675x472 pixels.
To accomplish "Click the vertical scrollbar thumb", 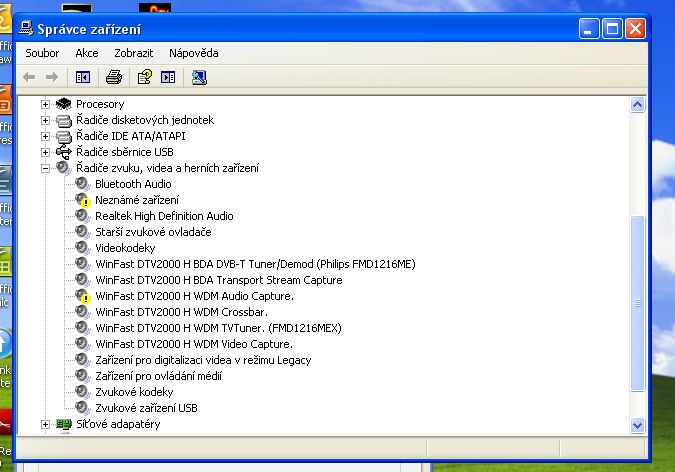I will [637, 304].
